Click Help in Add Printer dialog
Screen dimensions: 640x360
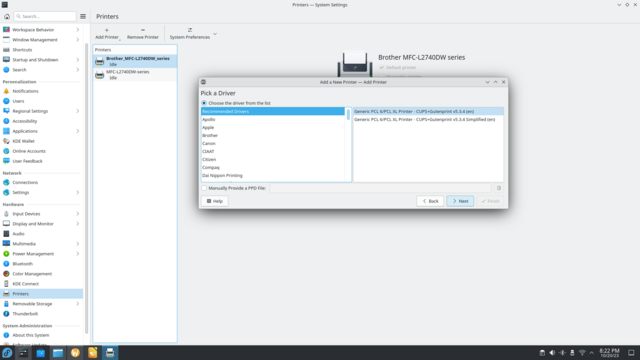[215, 201]
